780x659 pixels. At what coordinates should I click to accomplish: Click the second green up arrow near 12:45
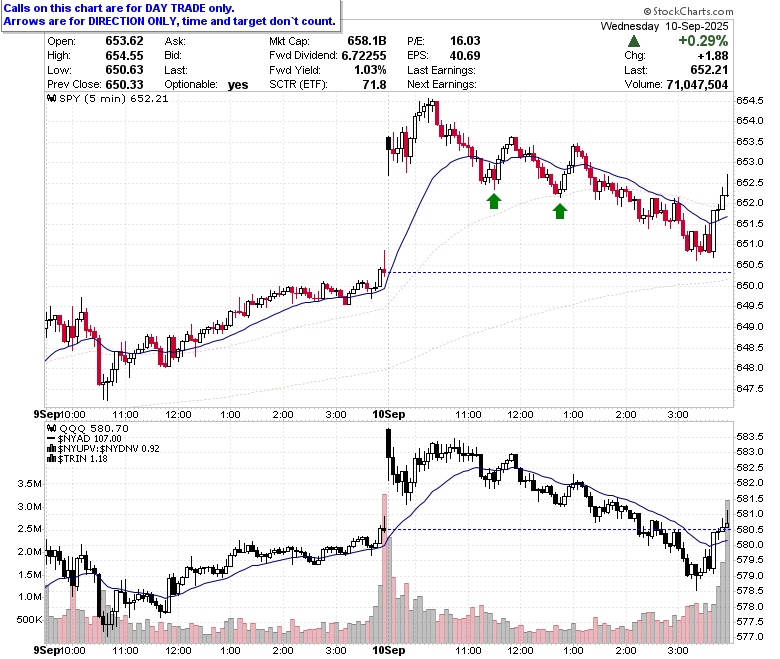[560, 211]
